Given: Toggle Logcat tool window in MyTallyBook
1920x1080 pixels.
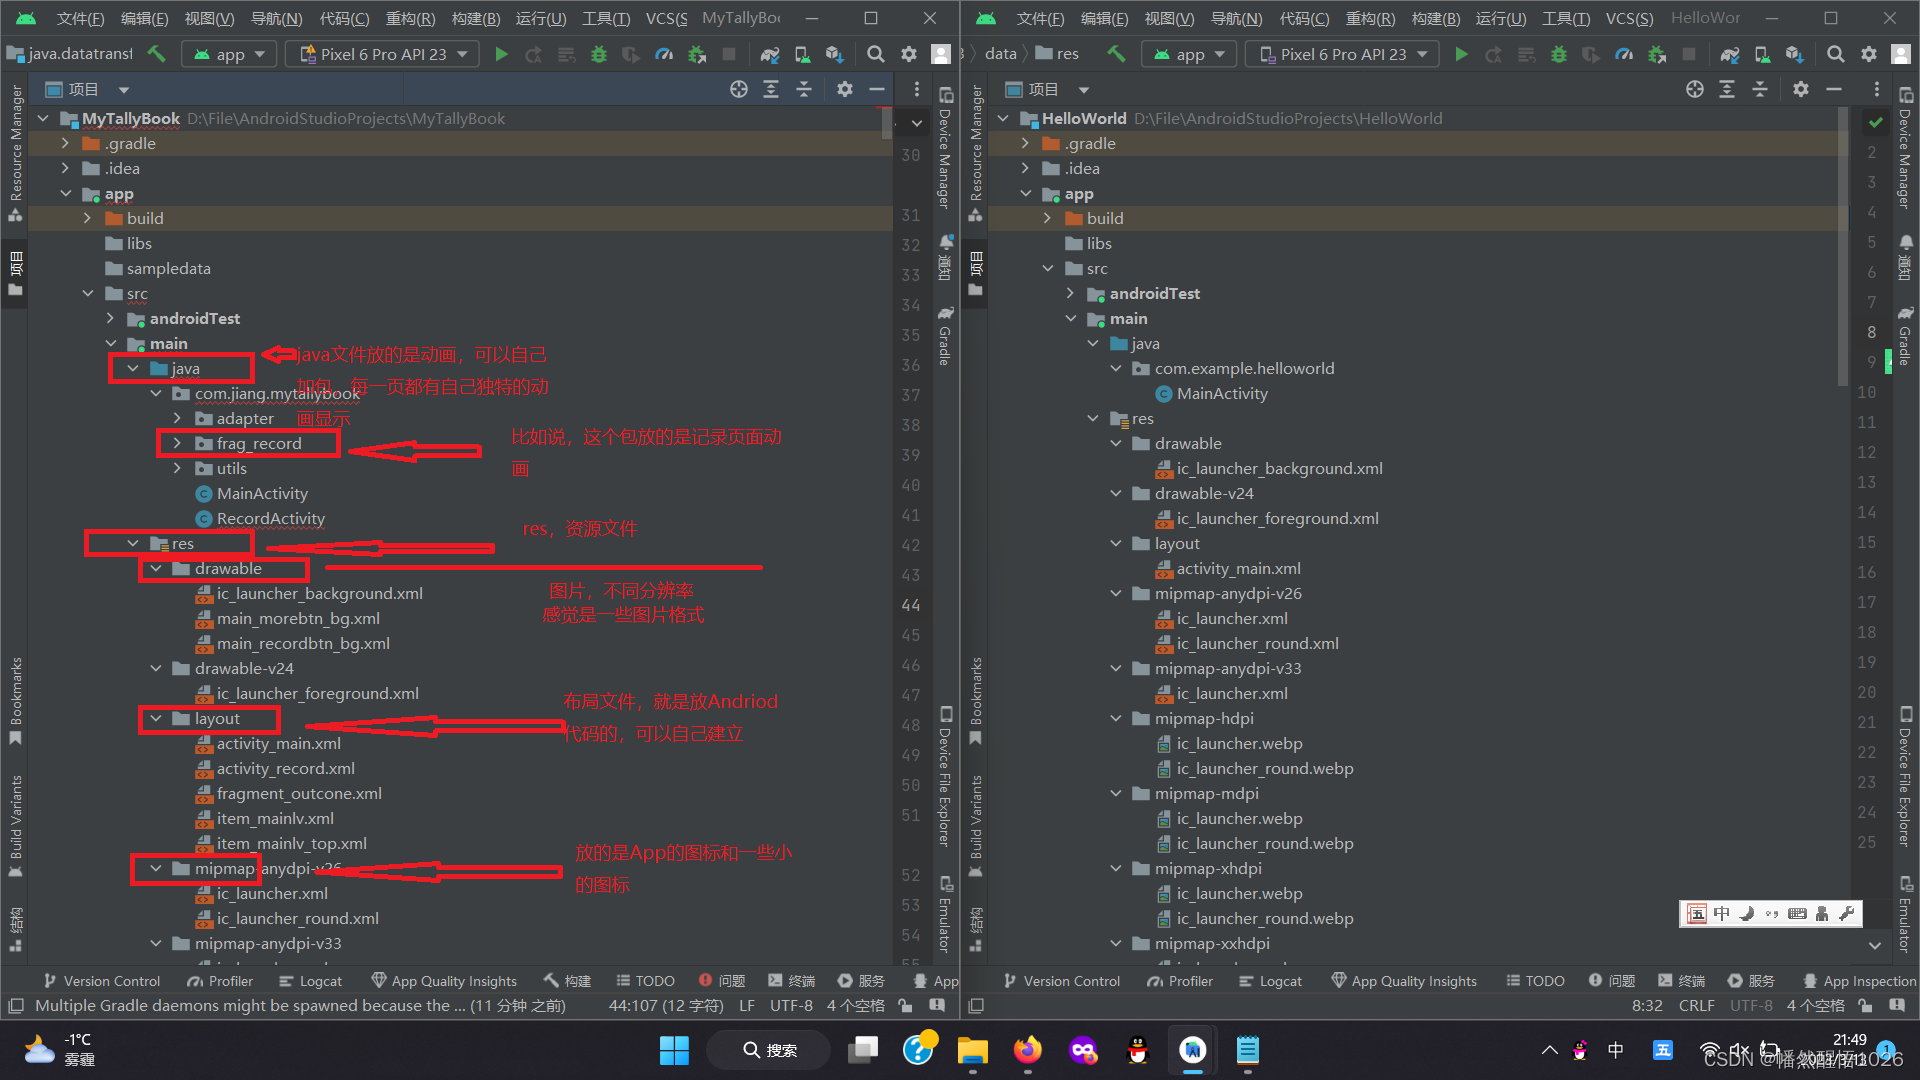Looking at the screenshot, I should click(x=310, y=981).
